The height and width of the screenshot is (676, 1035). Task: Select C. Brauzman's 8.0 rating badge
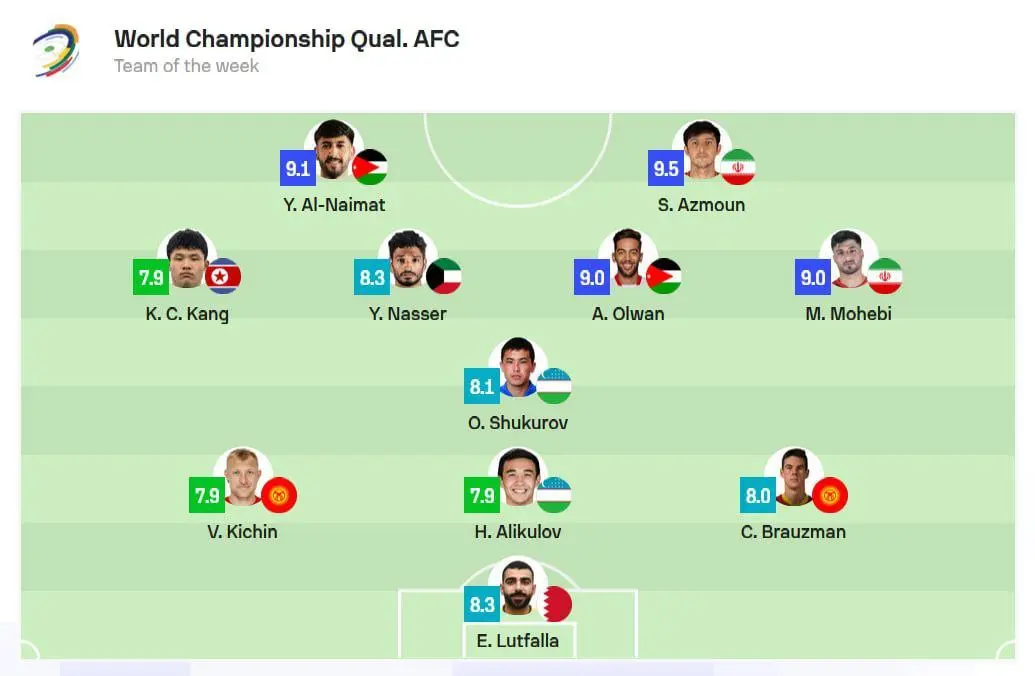(x=758, y=495)
